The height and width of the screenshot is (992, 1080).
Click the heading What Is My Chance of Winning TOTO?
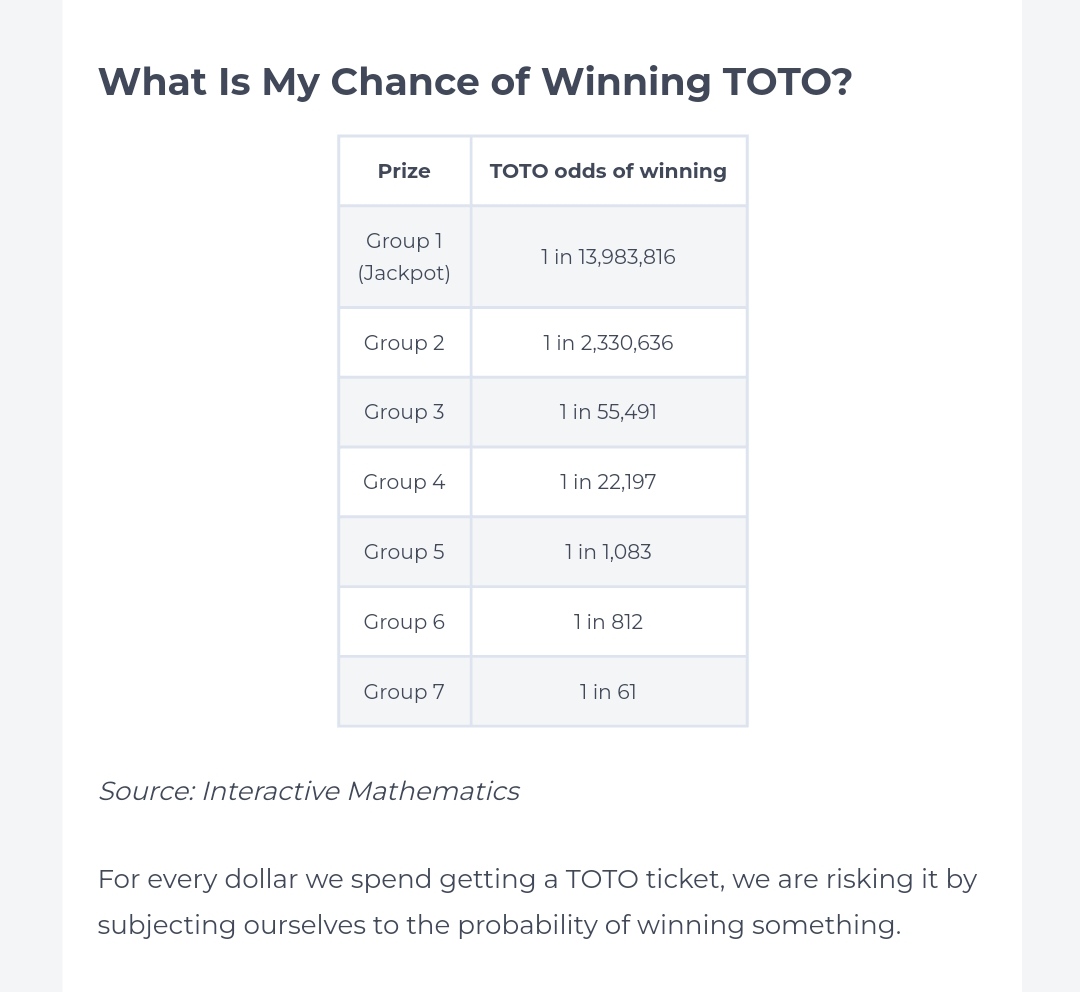point(475,82)
